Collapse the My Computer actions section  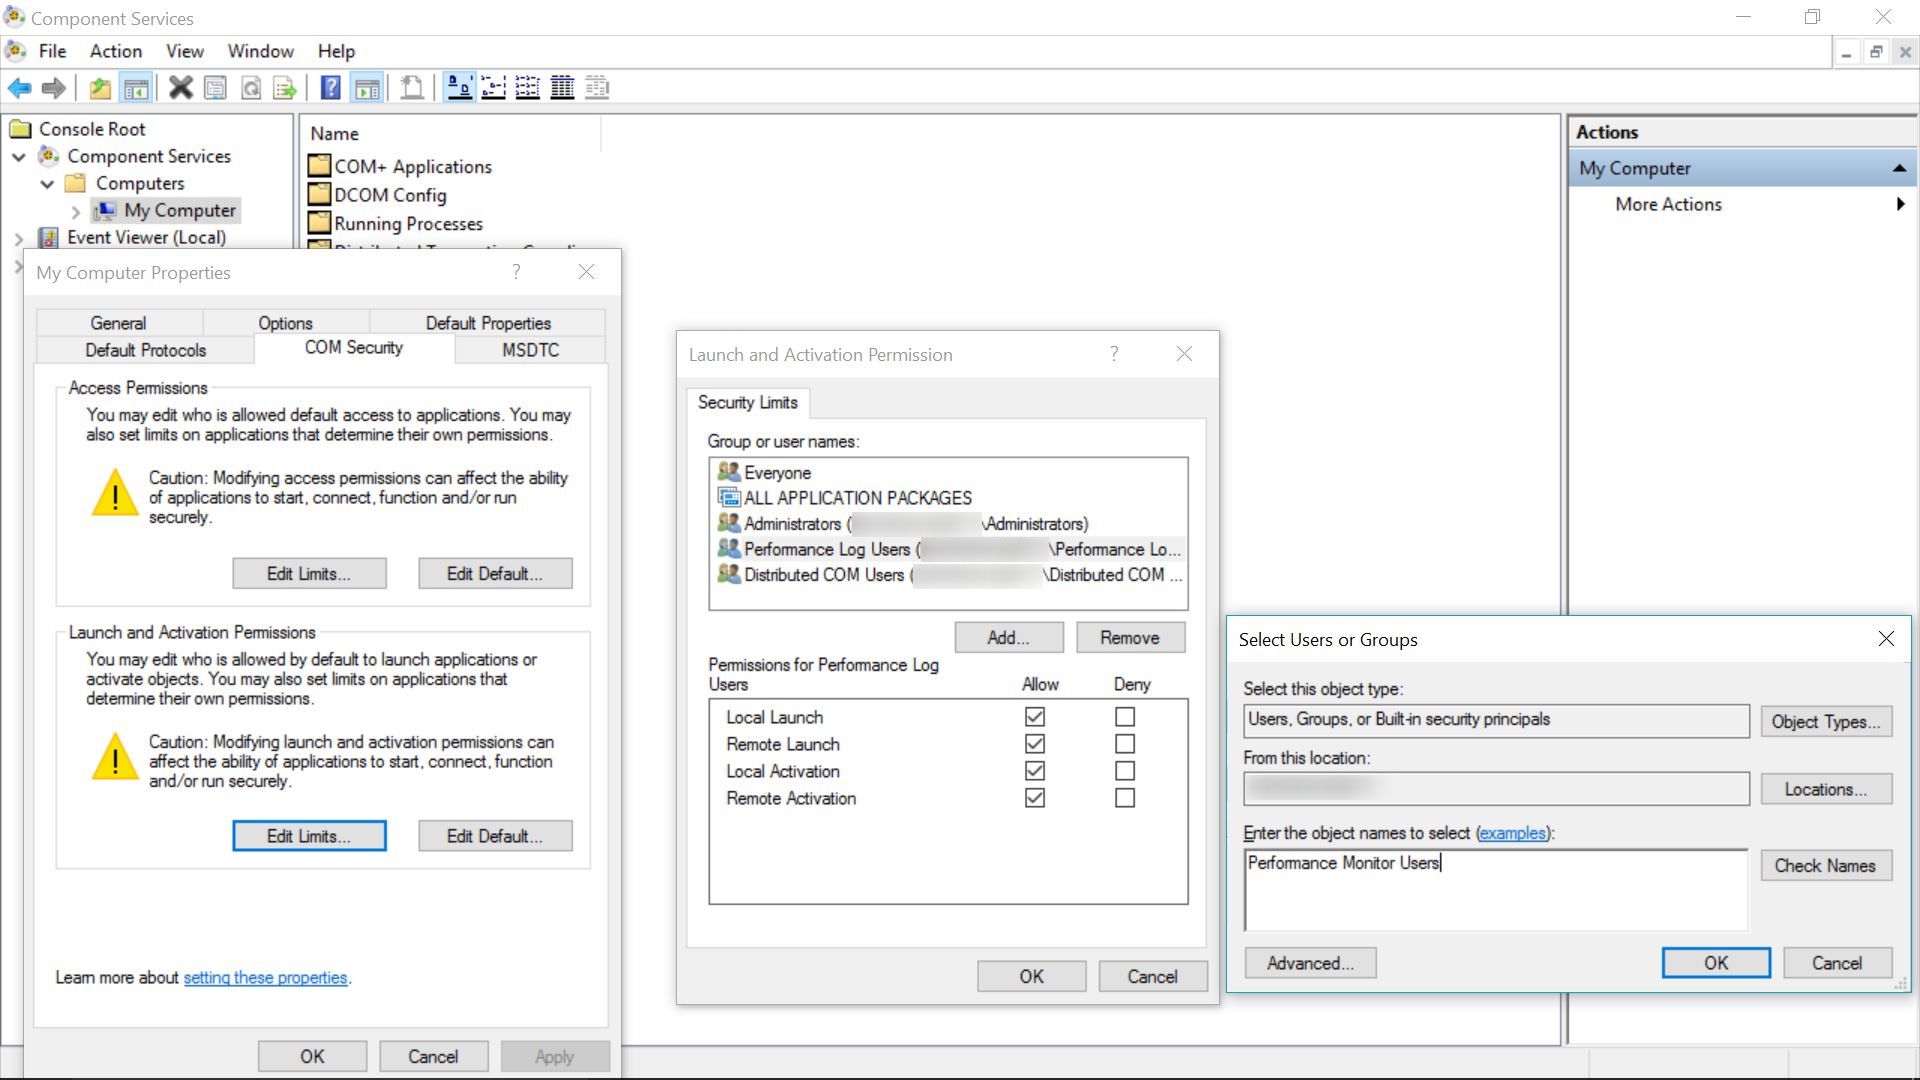click(x=1899, y=168)
